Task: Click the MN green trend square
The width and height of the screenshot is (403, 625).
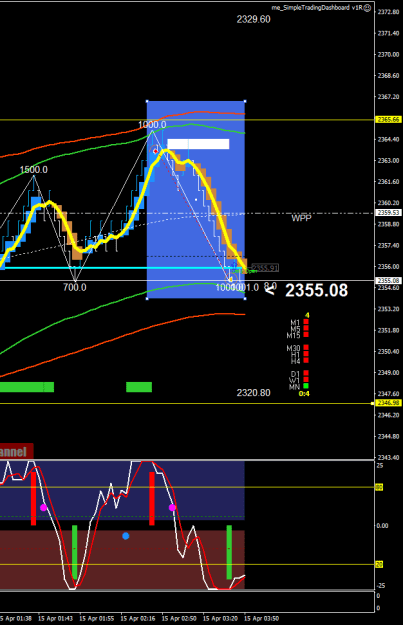Action: click(306, 386)
